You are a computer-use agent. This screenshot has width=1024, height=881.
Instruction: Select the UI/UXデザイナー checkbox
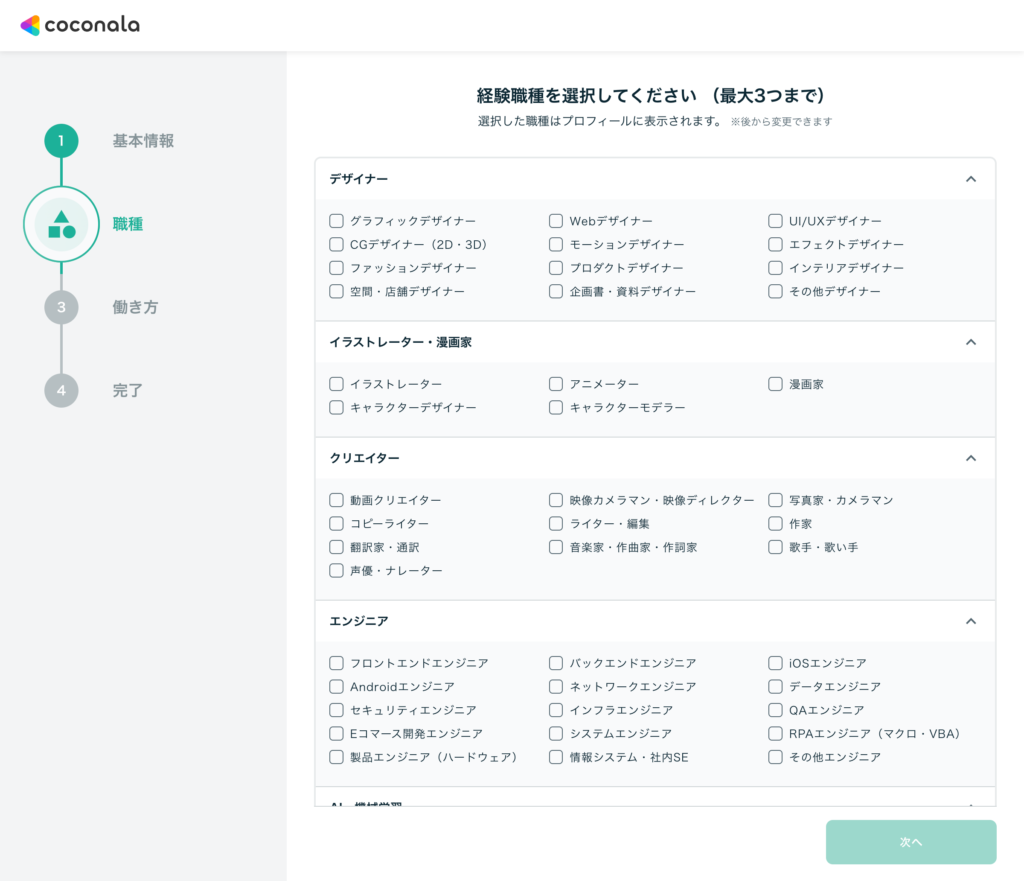click(x=775, y=221)
